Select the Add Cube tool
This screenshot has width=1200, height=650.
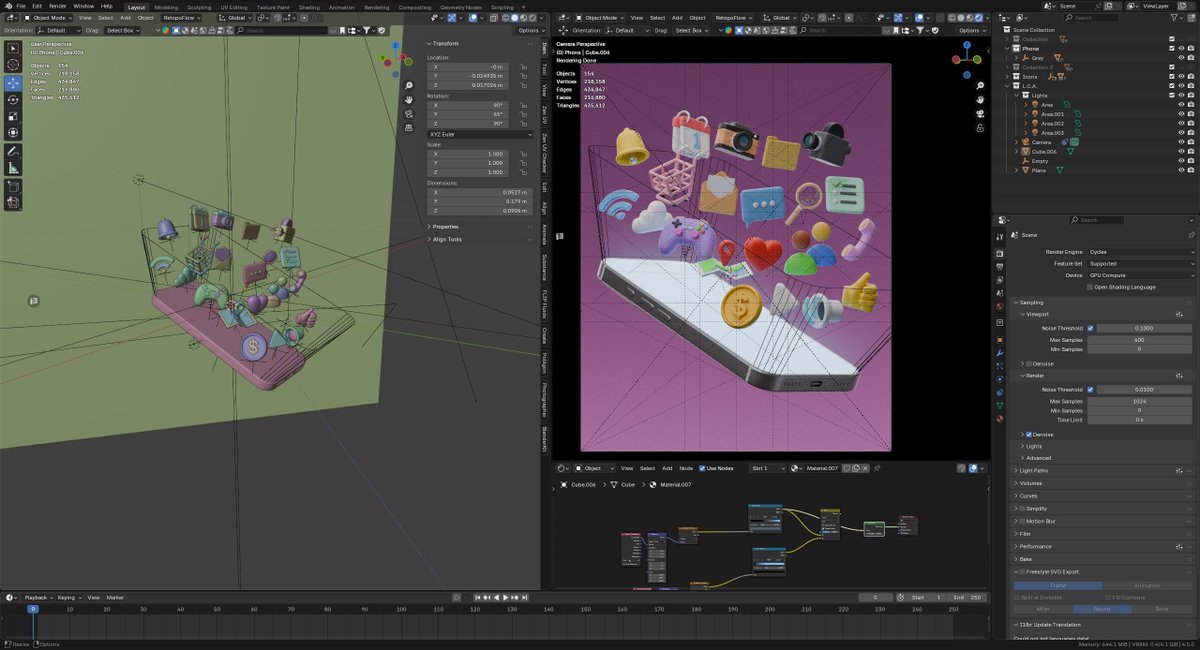tap(13, 187)
